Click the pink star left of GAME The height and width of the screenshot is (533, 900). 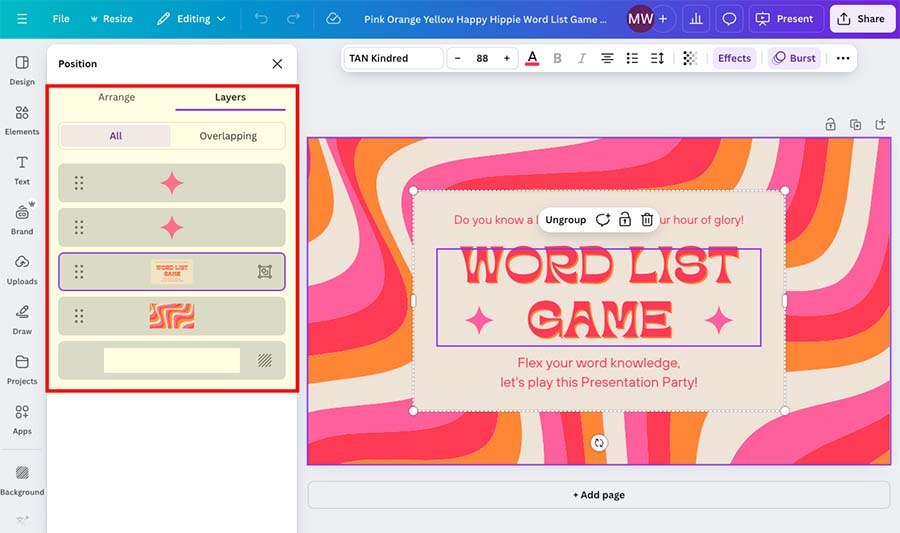click(x=479, y=320)
